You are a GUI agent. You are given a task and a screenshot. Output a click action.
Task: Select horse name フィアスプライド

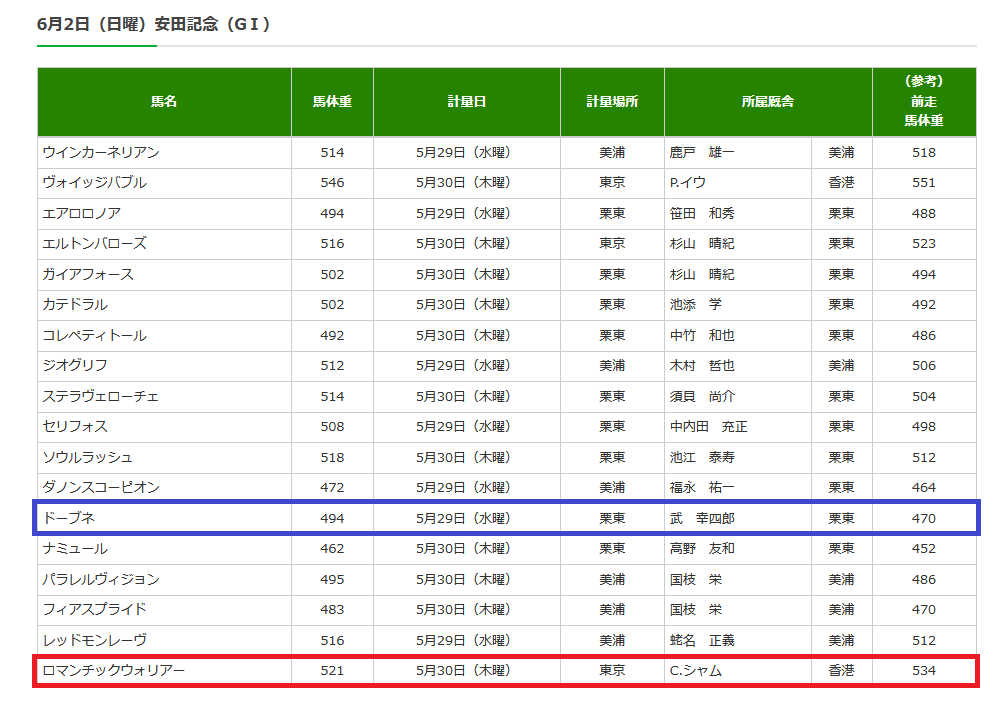[x=94, y=609]
